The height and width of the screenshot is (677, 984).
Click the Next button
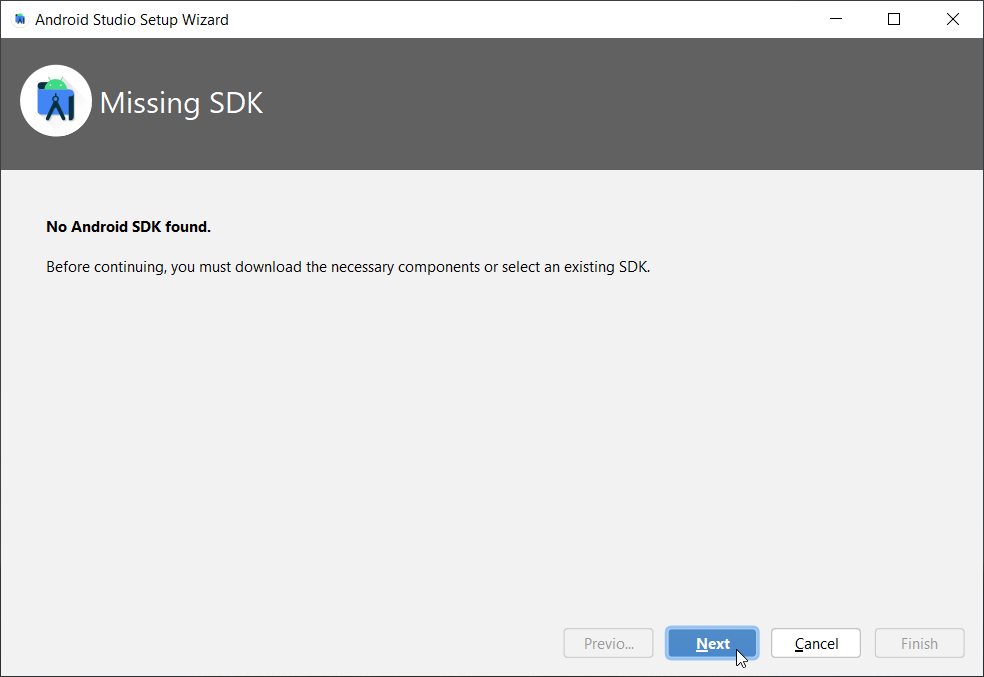[x=712, y=644]
